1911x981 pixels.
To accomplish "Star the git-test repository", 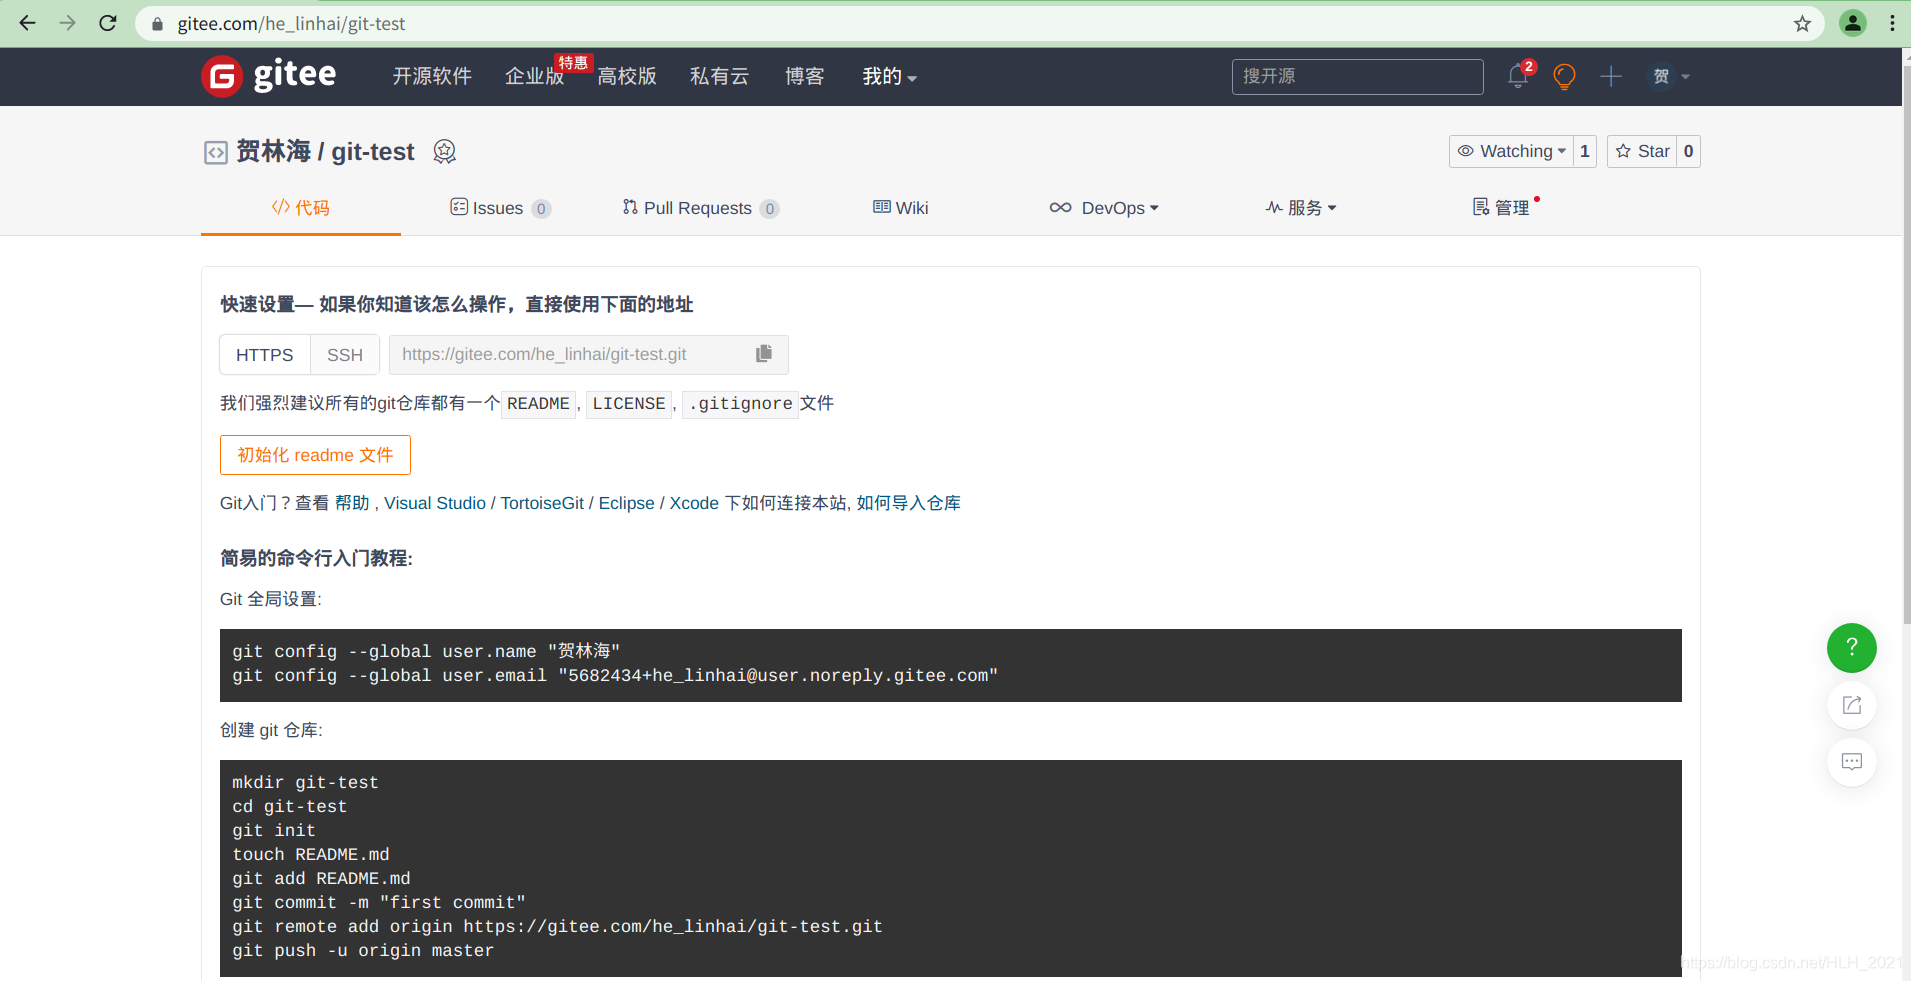I will tap(1642, 151).
